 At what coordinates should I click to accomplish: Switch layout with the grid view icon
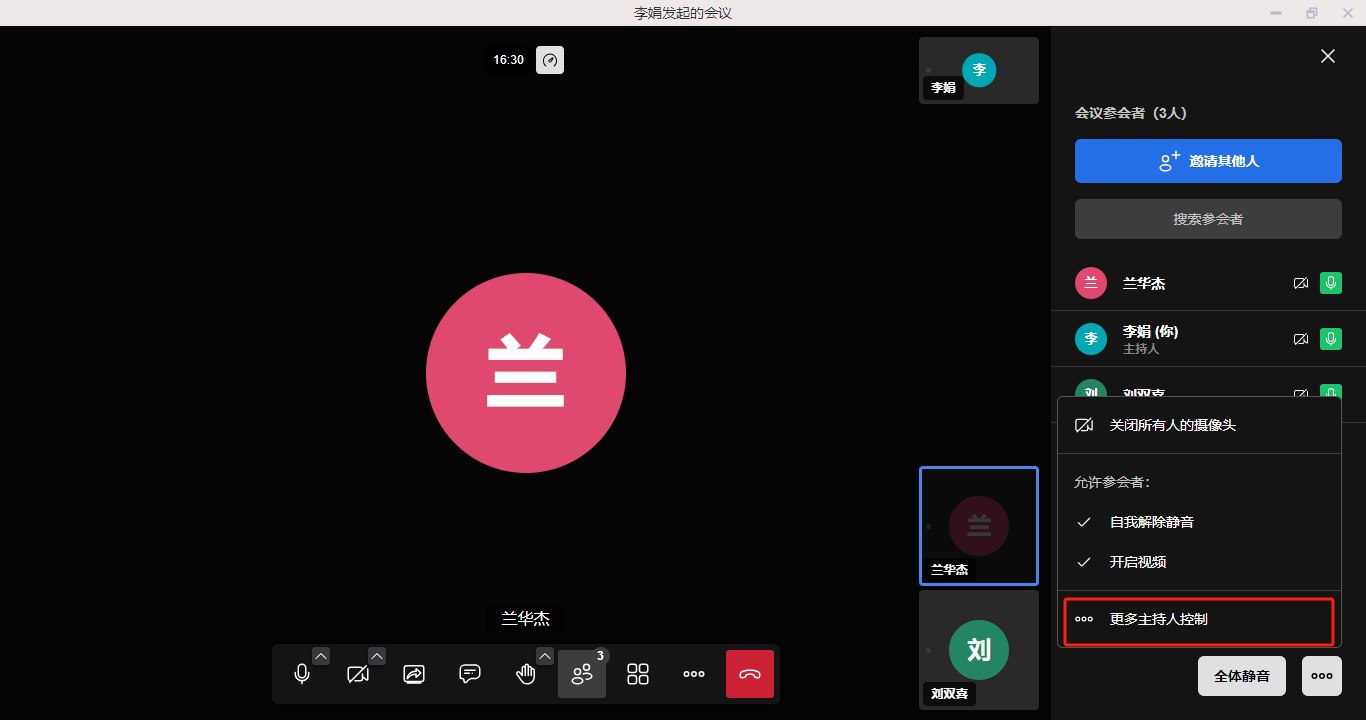tap(638, 674)
